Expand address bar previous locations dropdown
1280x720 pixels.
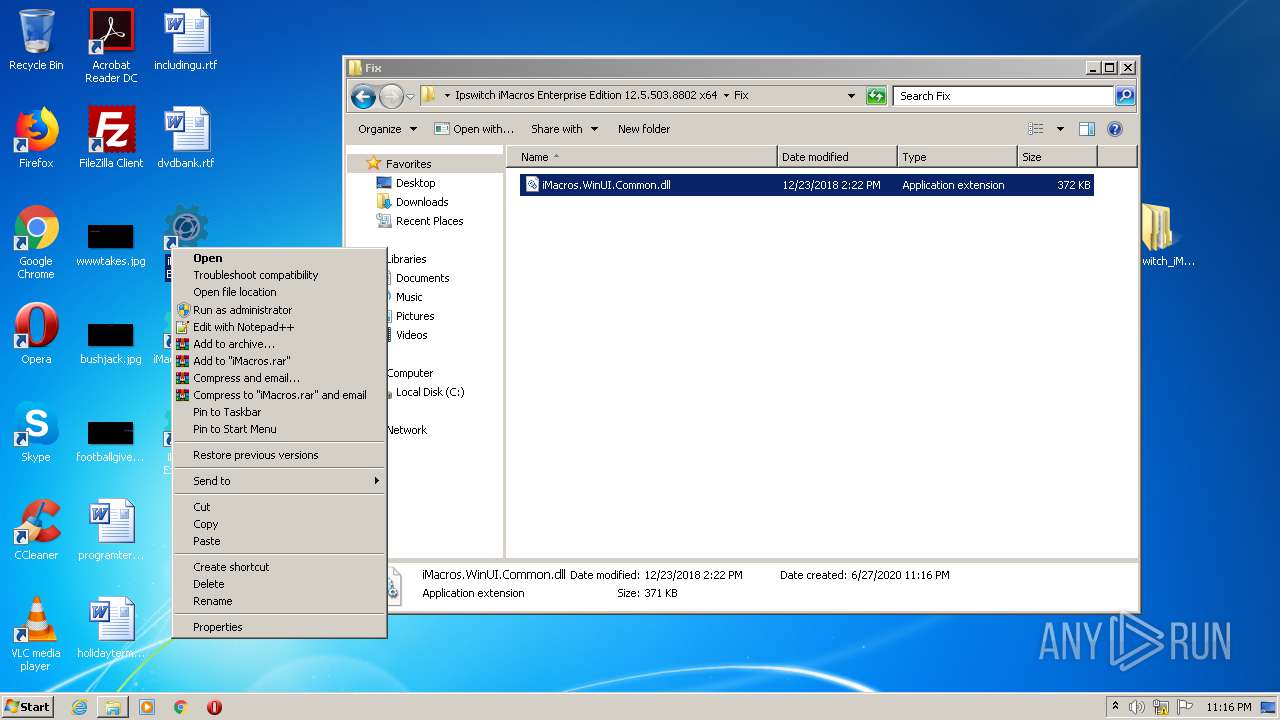click(x=851, y=96)
